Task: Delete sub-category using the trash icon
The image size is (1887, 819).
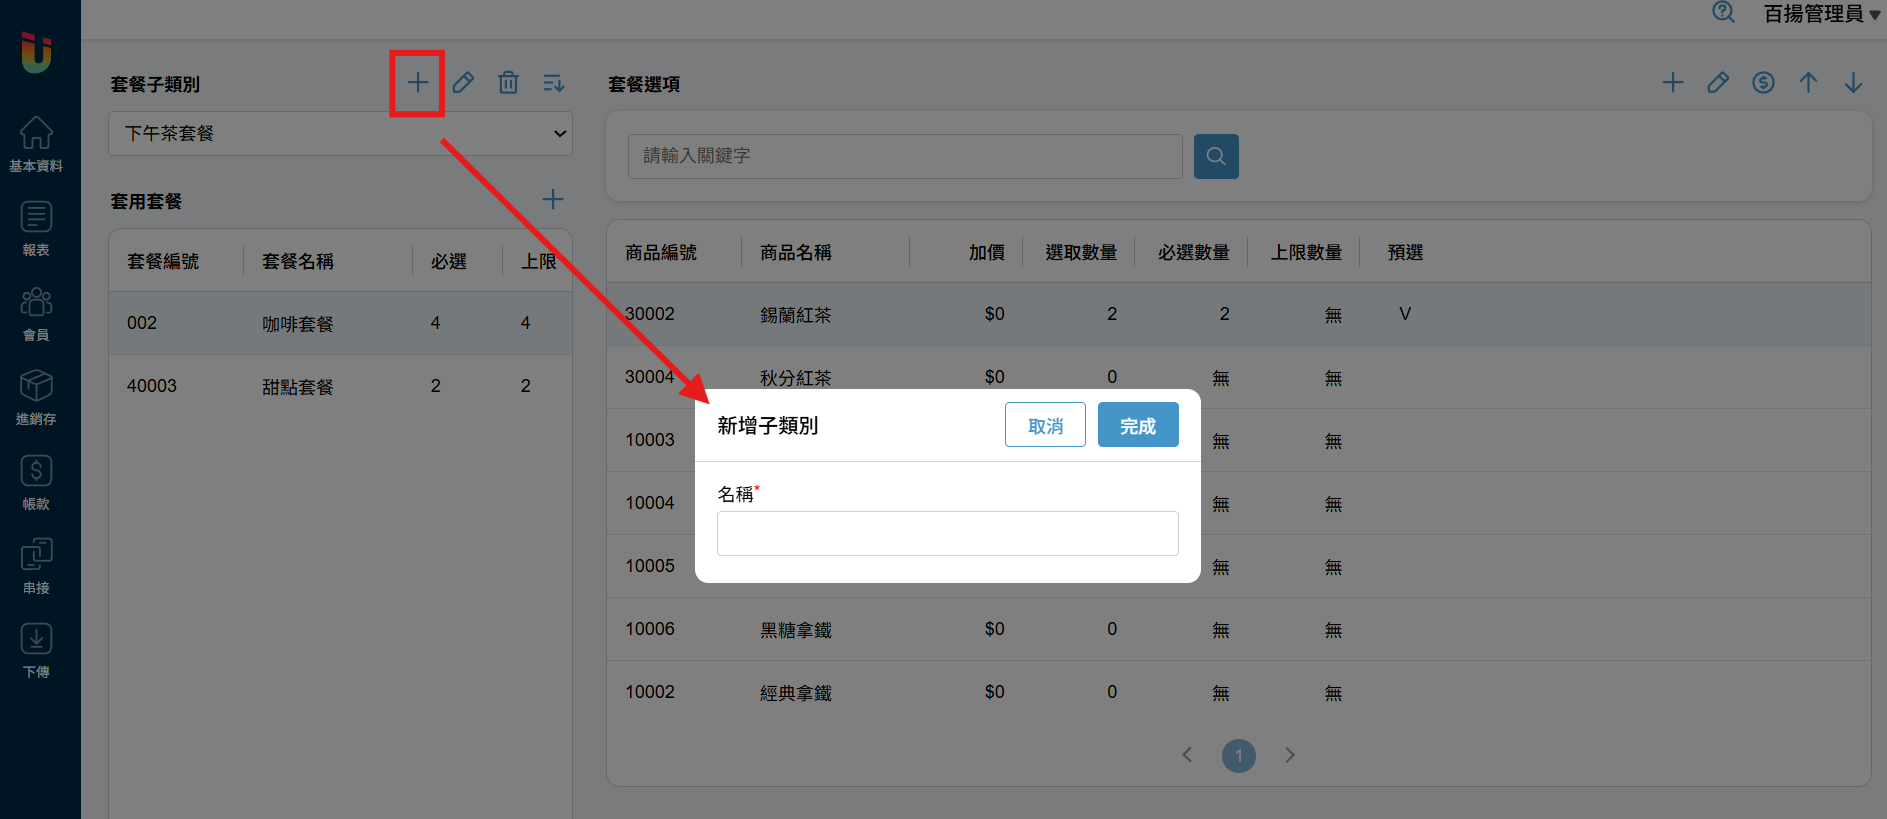Action: point(508,83)
